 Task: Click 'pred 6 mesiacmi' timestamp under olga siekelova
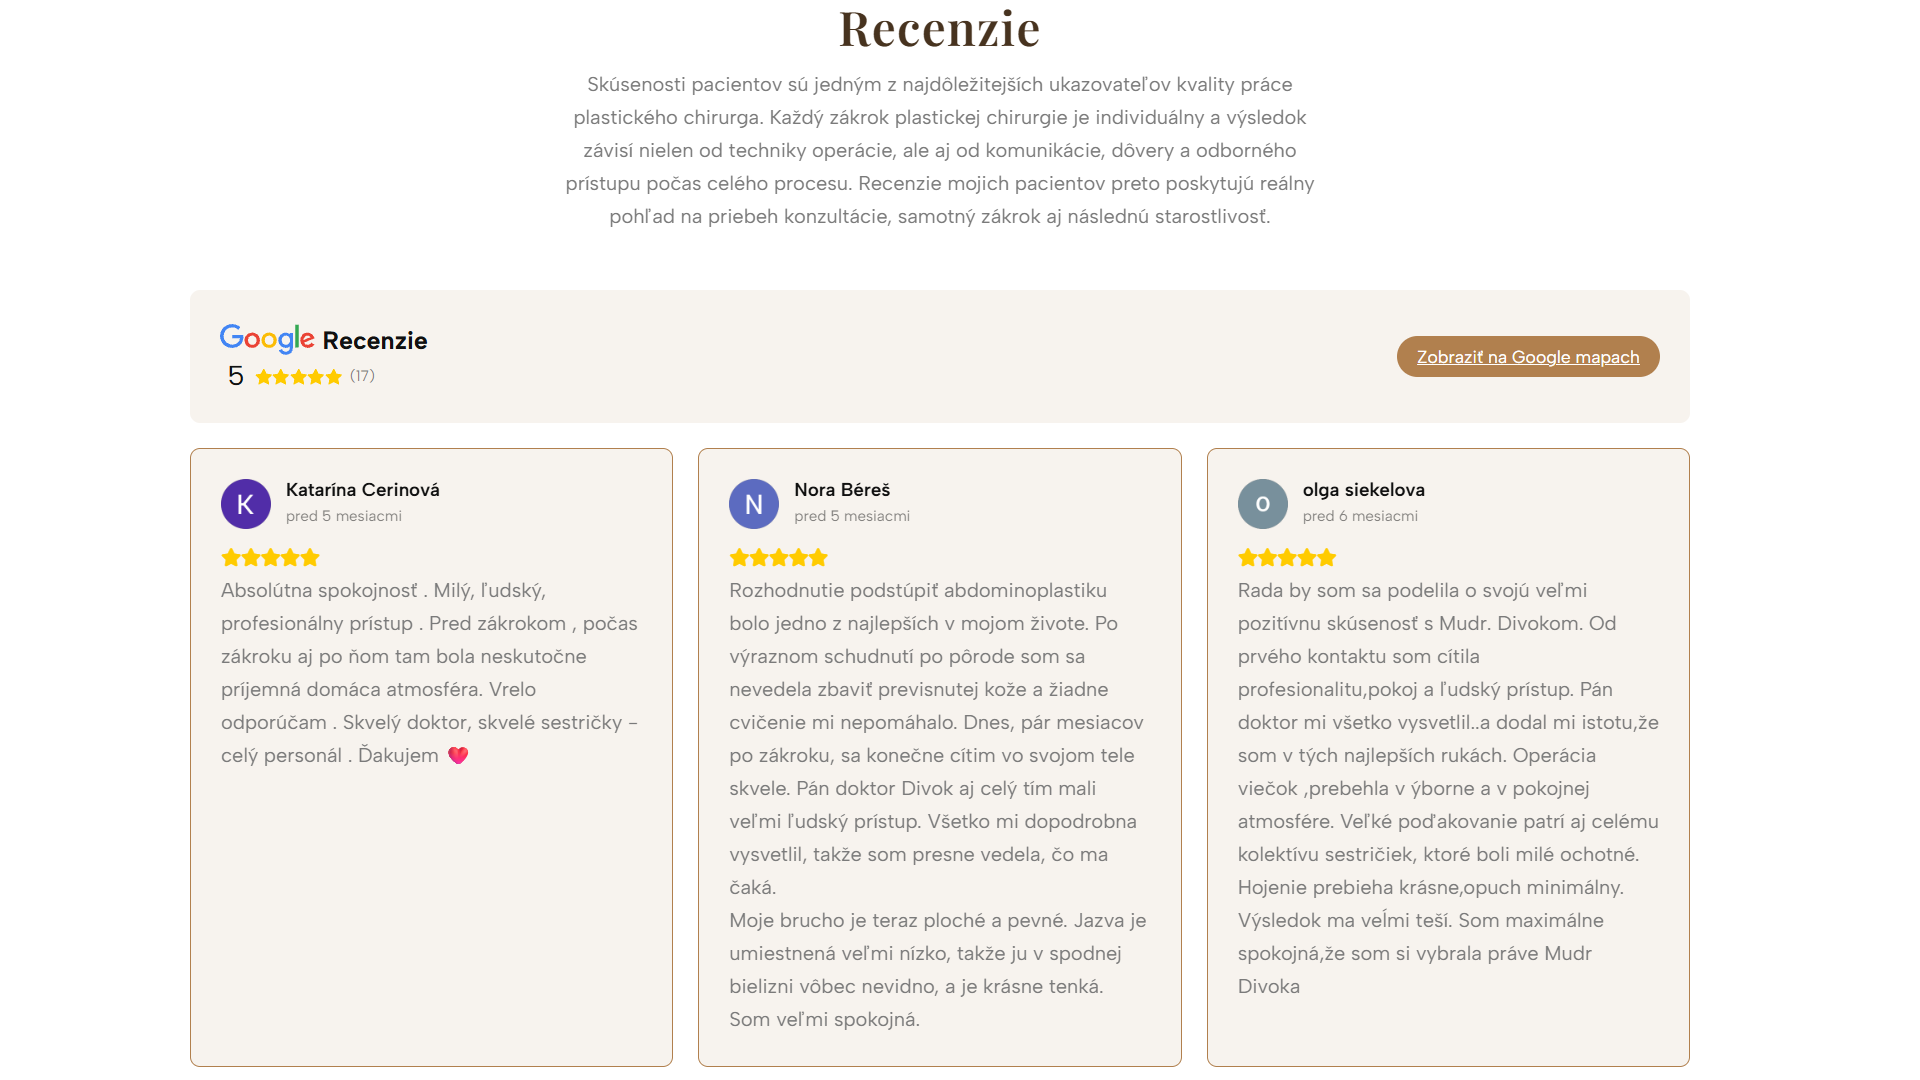click(x=1360, y=516)
